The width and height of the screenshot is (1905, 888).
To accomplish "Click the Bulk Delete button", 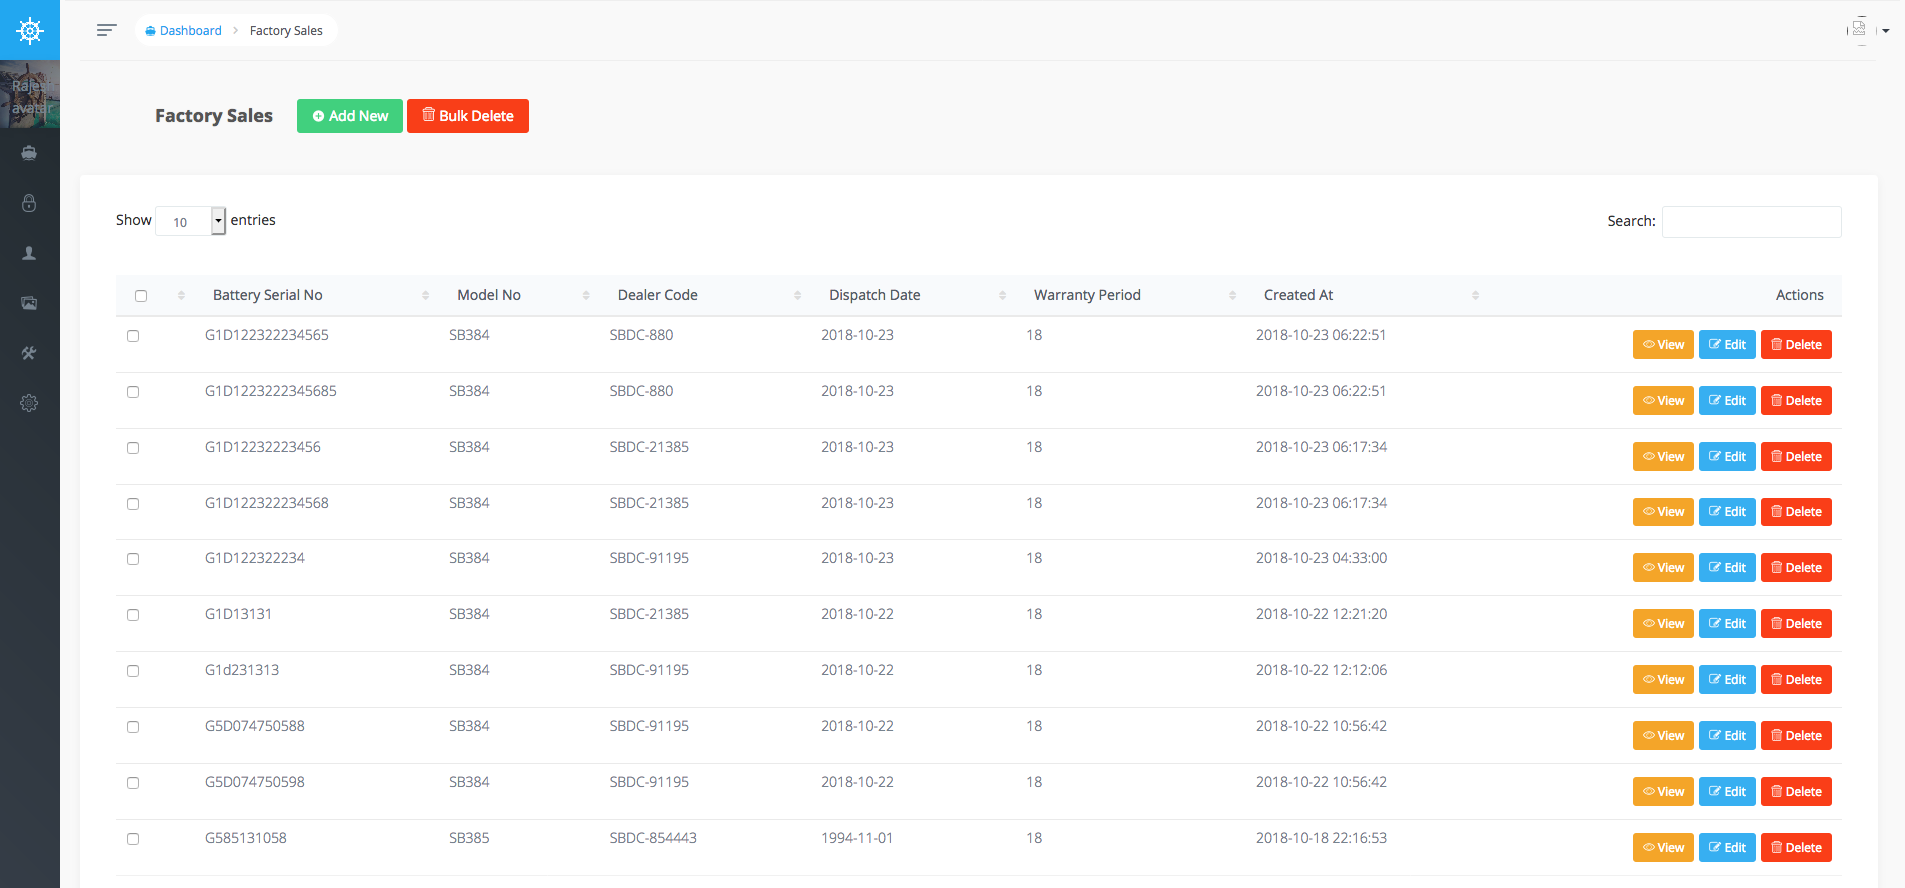I will (x=468, y=116).
